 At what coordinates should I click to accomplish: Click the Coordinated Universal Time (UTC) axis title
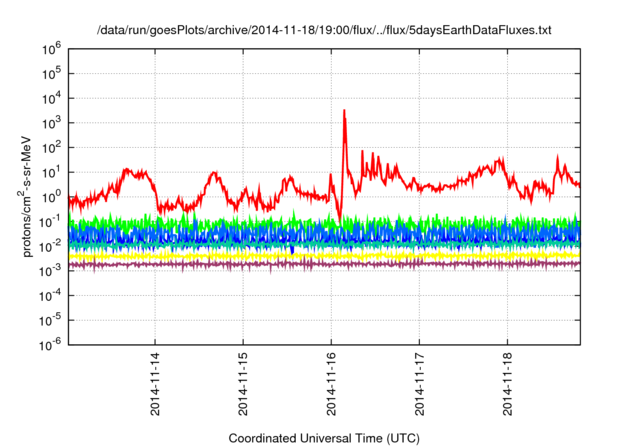click(x=324, y=439)
